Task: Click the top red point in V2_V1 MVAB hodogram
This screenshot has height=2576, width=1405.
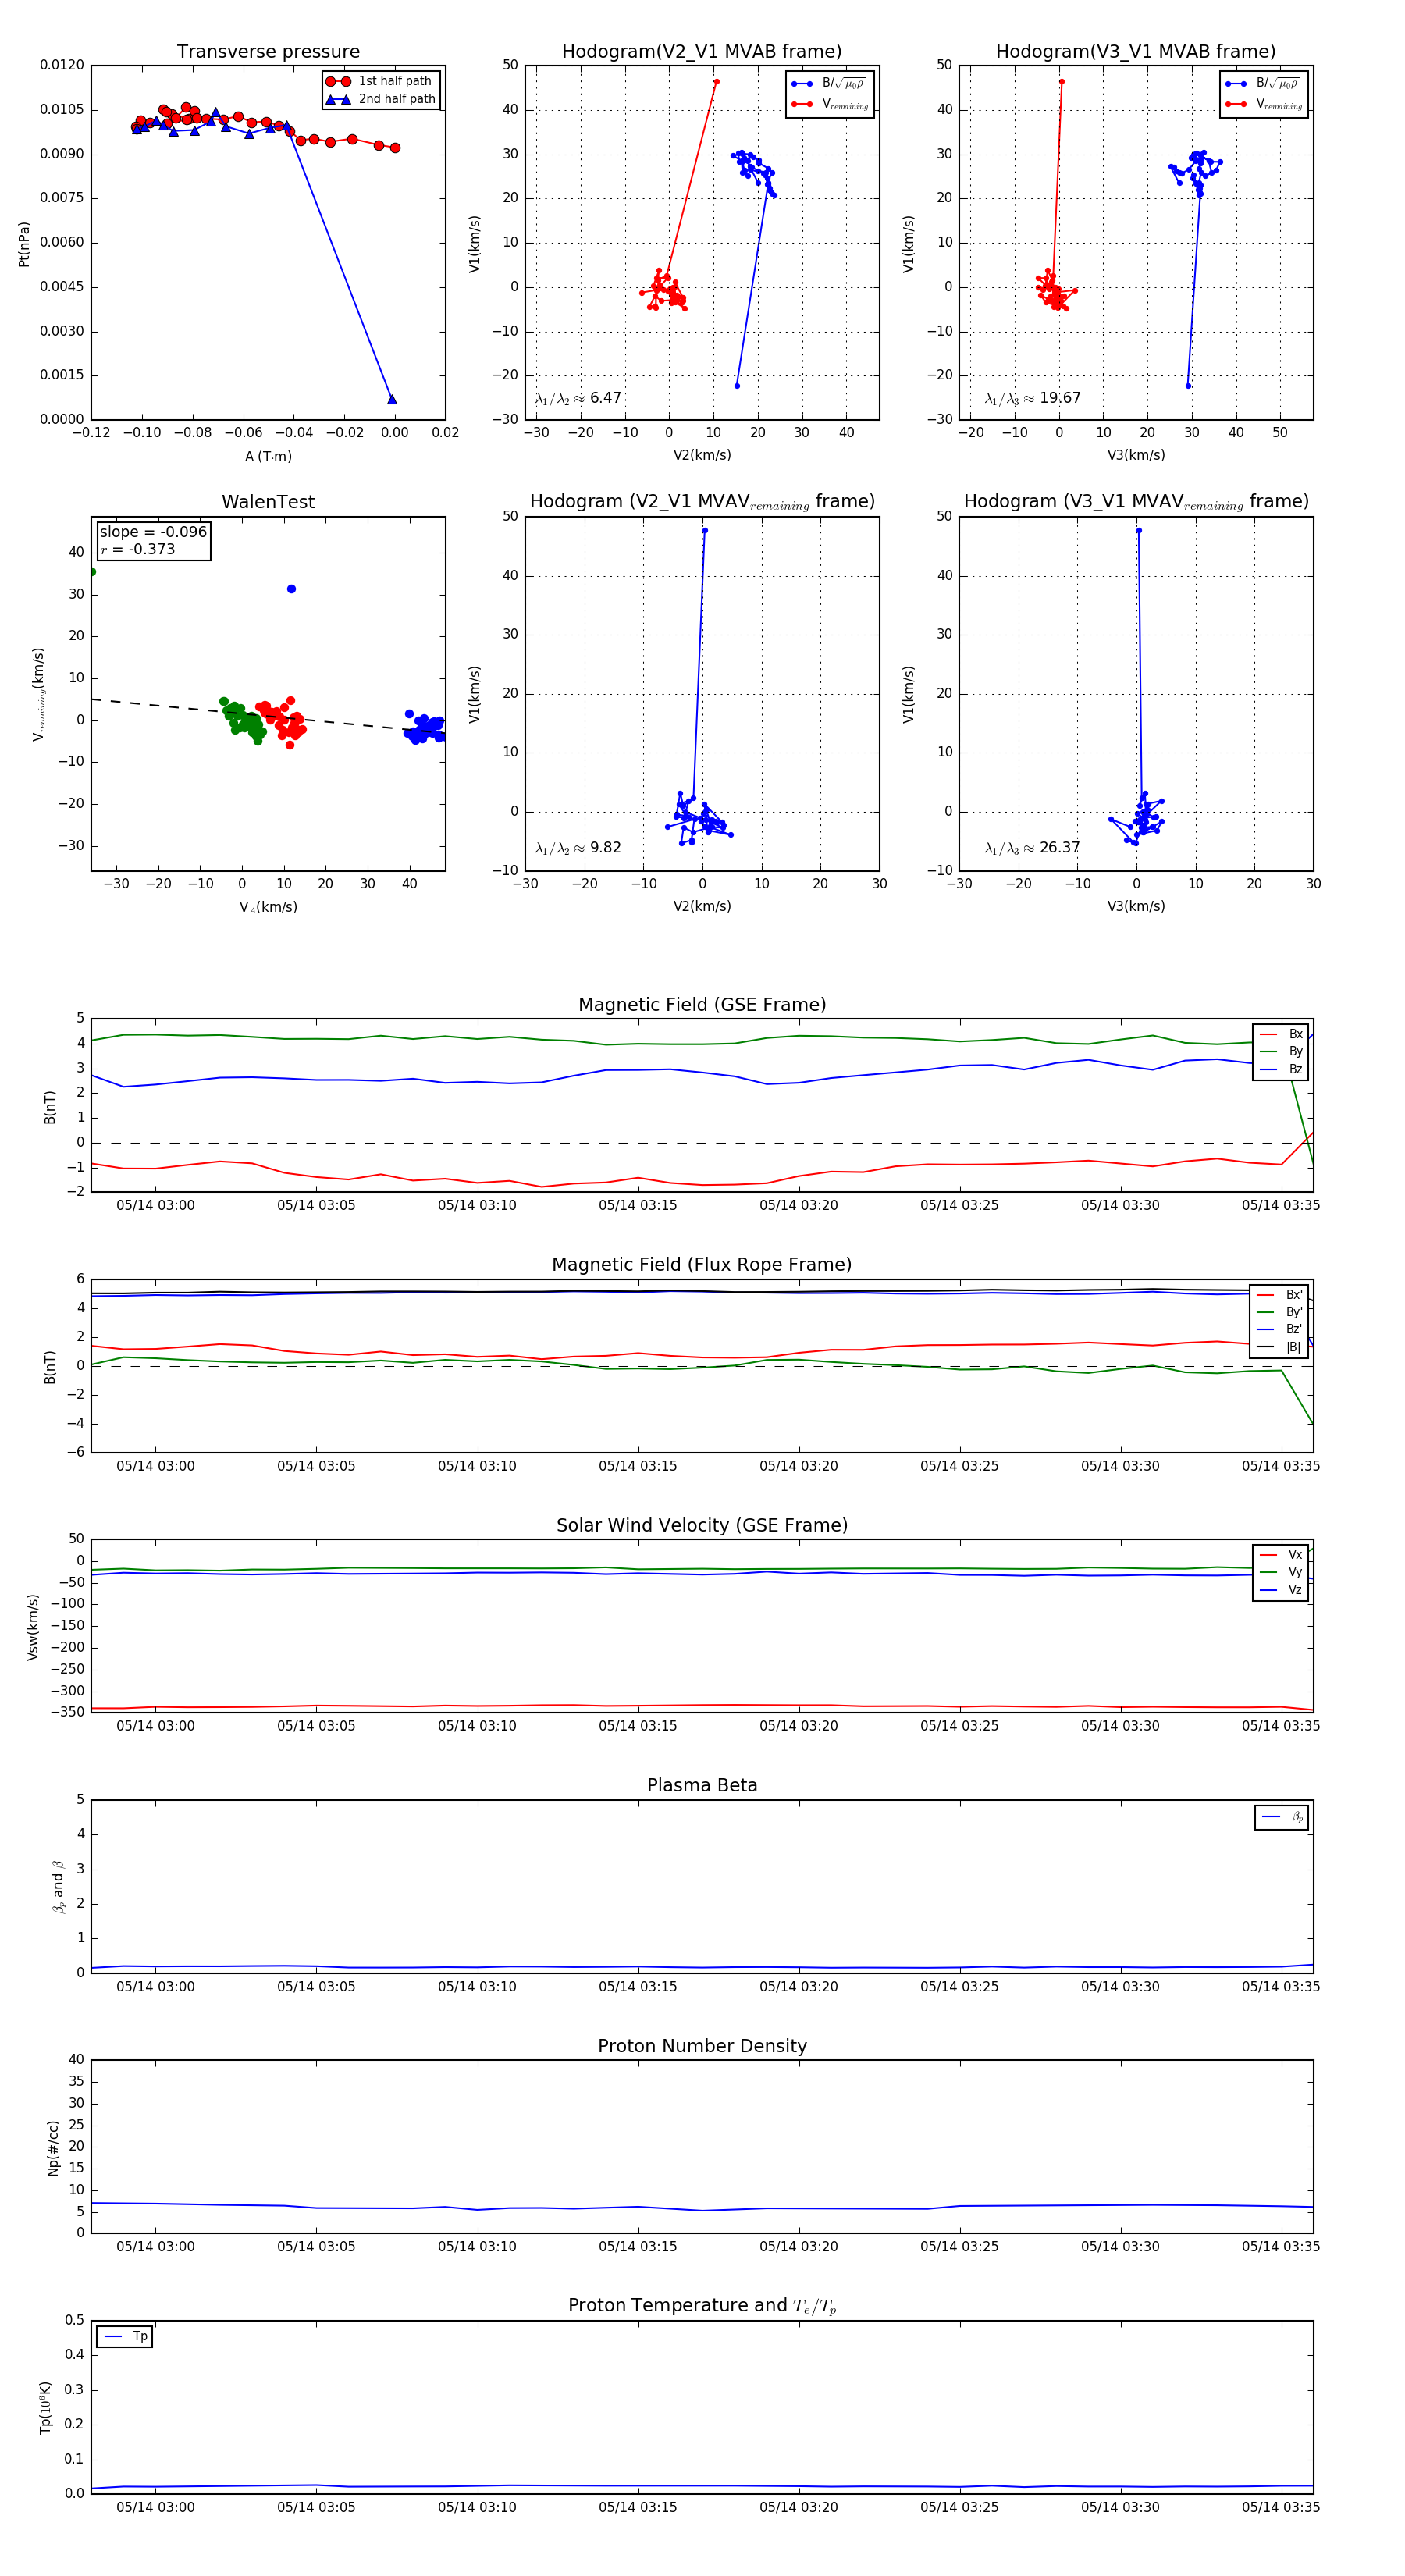Action: [716, 82]
